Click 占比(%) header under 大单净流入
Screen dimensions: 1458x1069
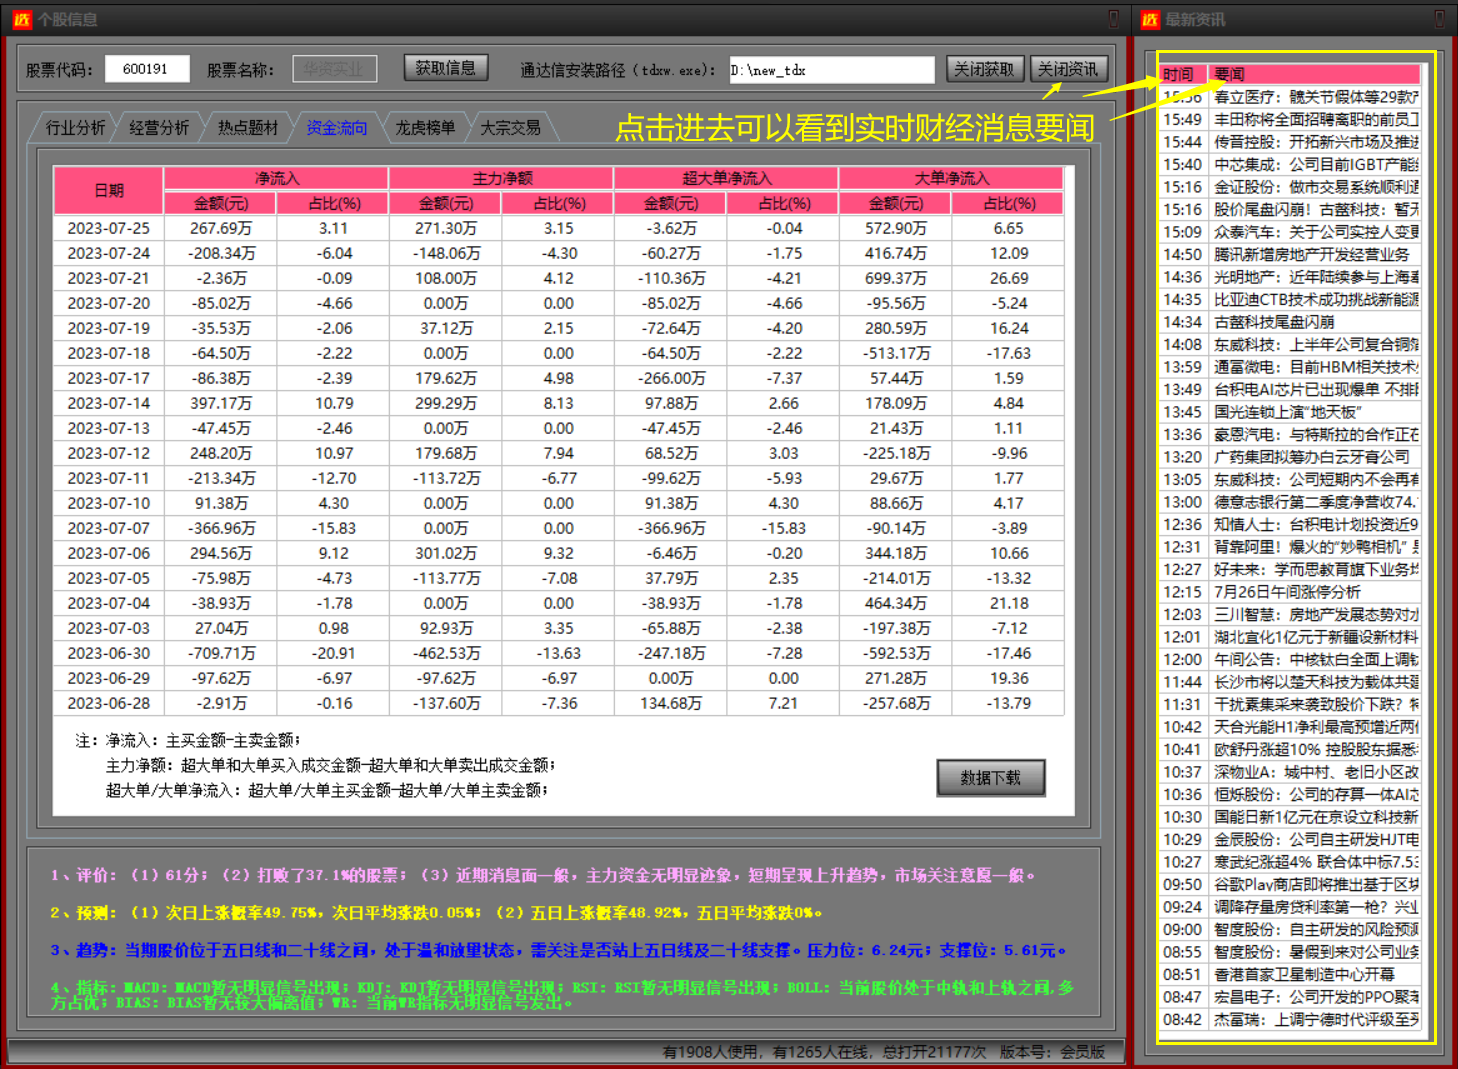[x=1009, y=203]
